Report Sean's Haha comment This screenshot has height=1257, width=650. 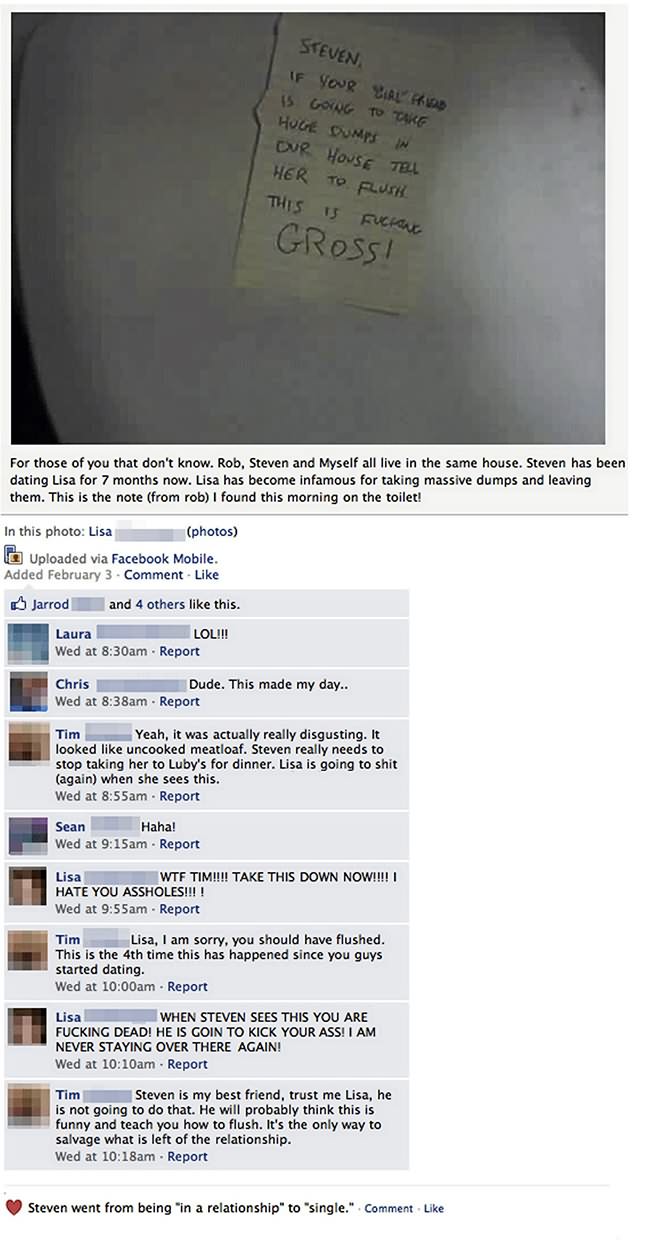click(x=180, y=844)
